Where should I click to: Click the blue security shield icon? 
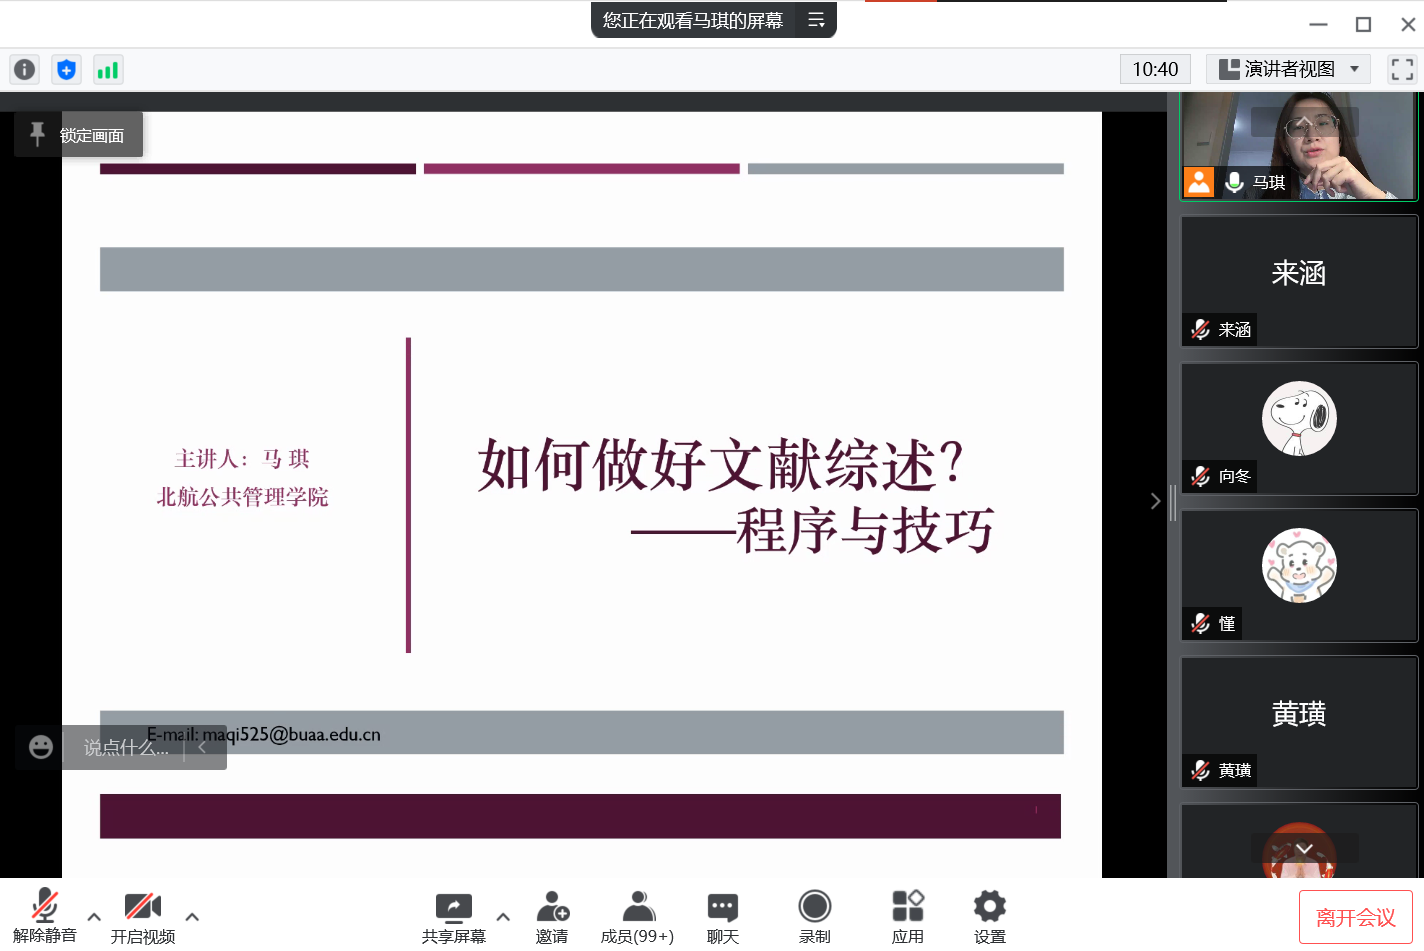click(x=66, y=69)
